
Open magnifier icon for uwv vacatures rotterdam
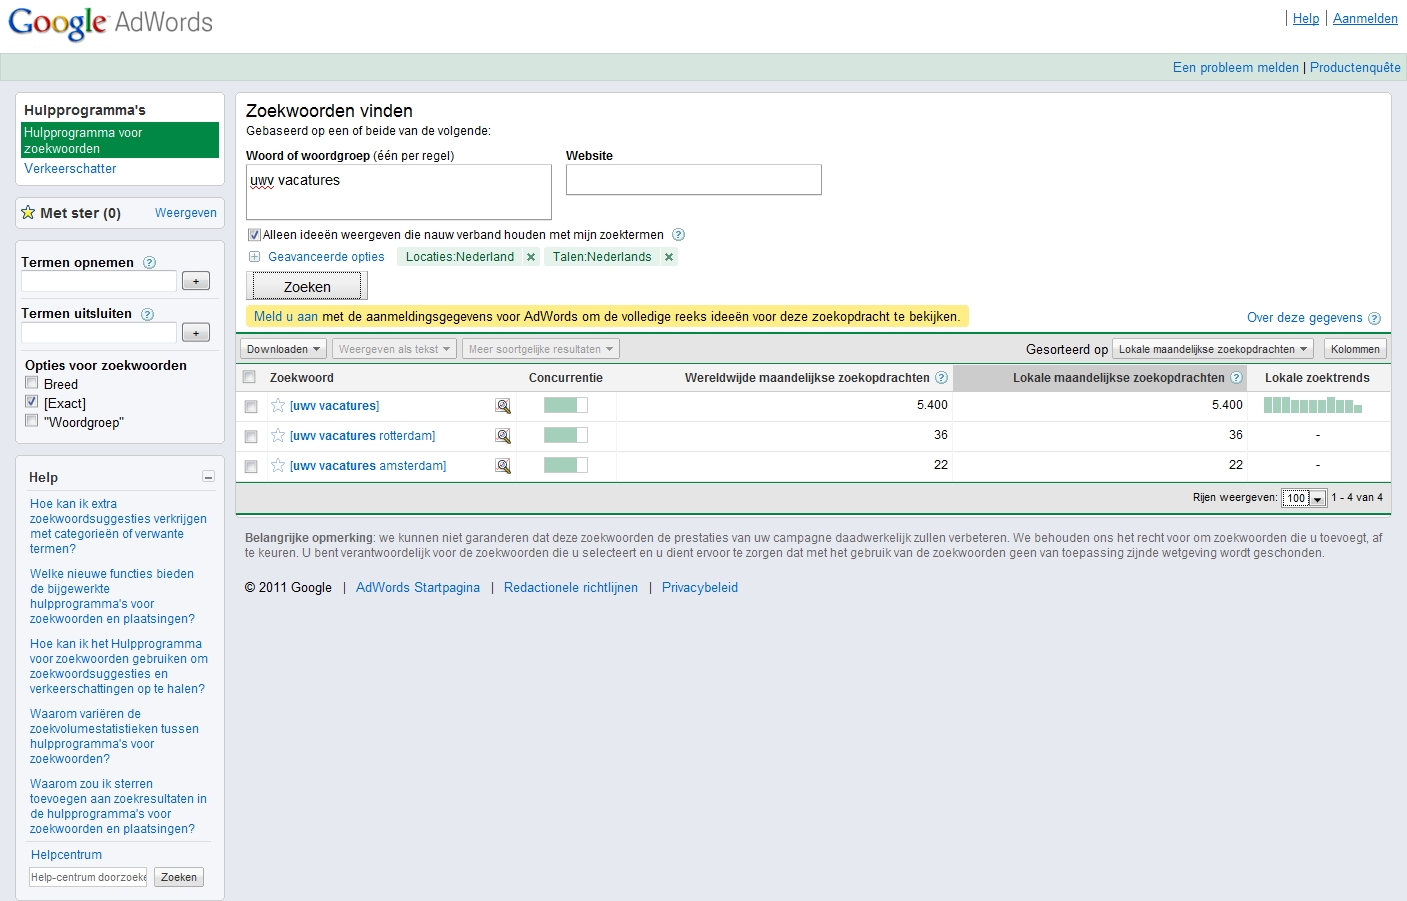503,436
